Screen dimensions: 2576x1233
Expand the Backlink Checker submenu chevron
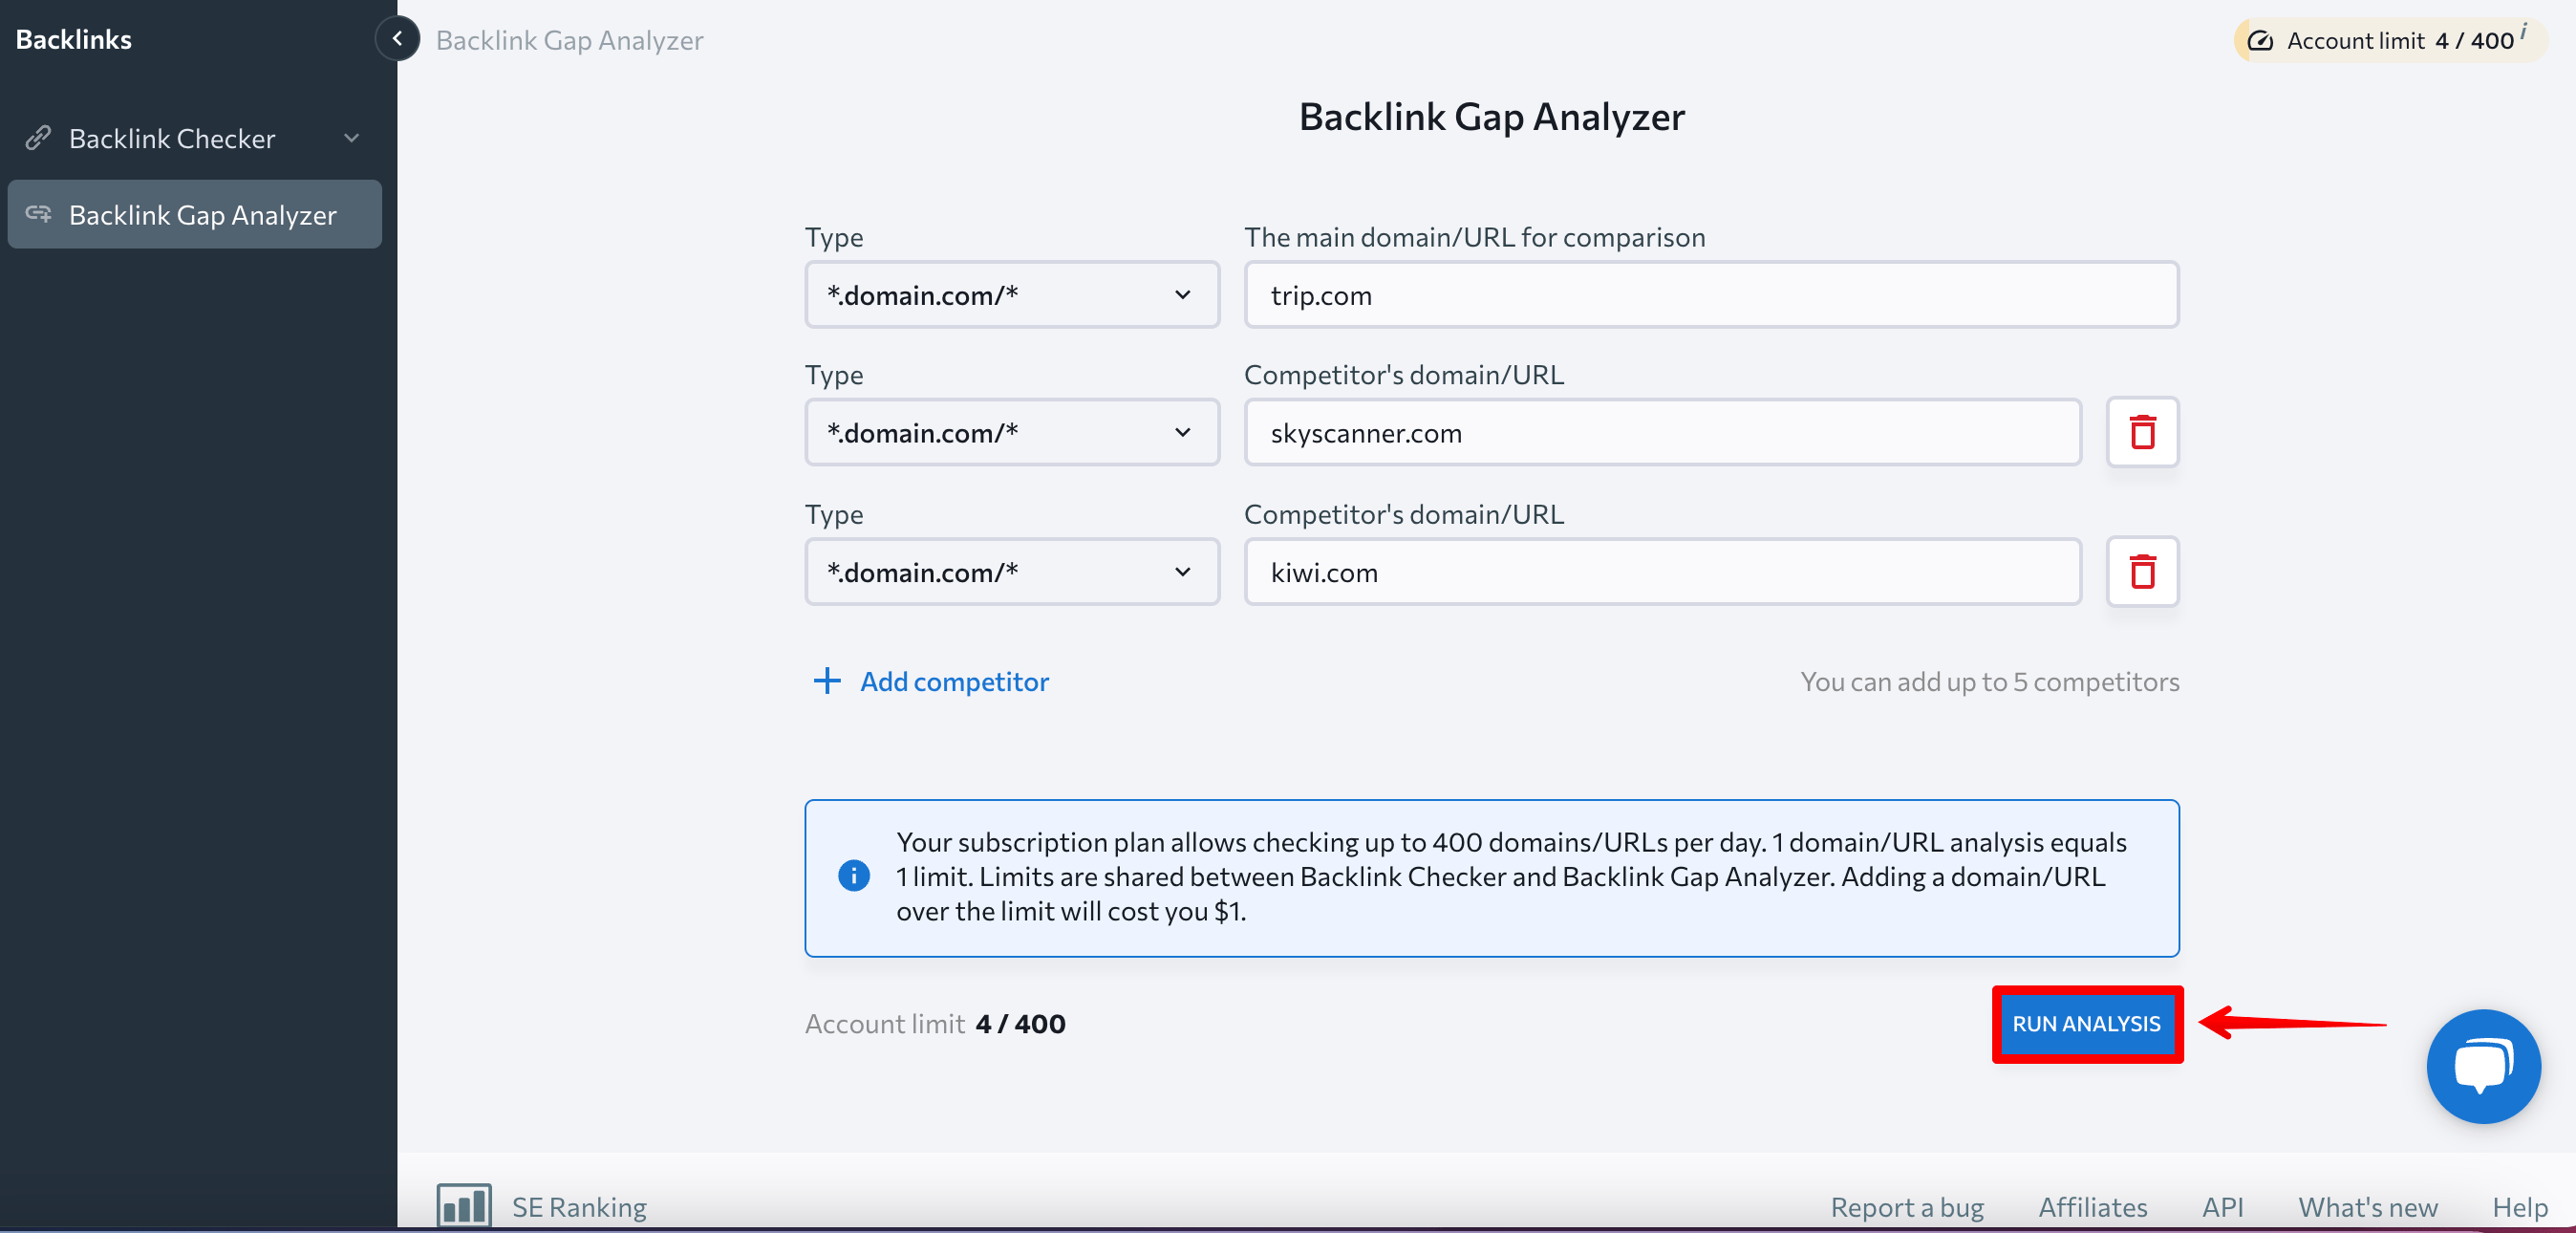point(351,138)
